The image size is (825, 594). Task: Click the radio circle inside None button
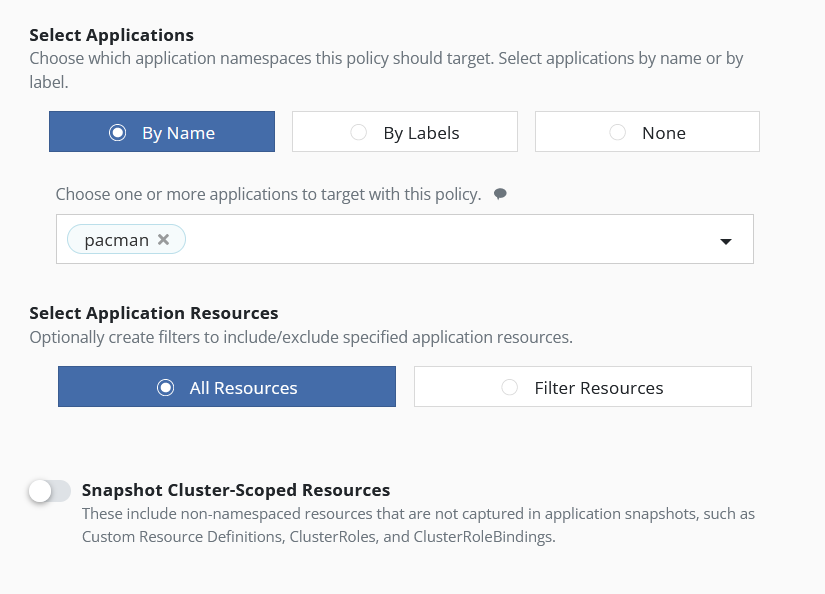click(618, 132)
